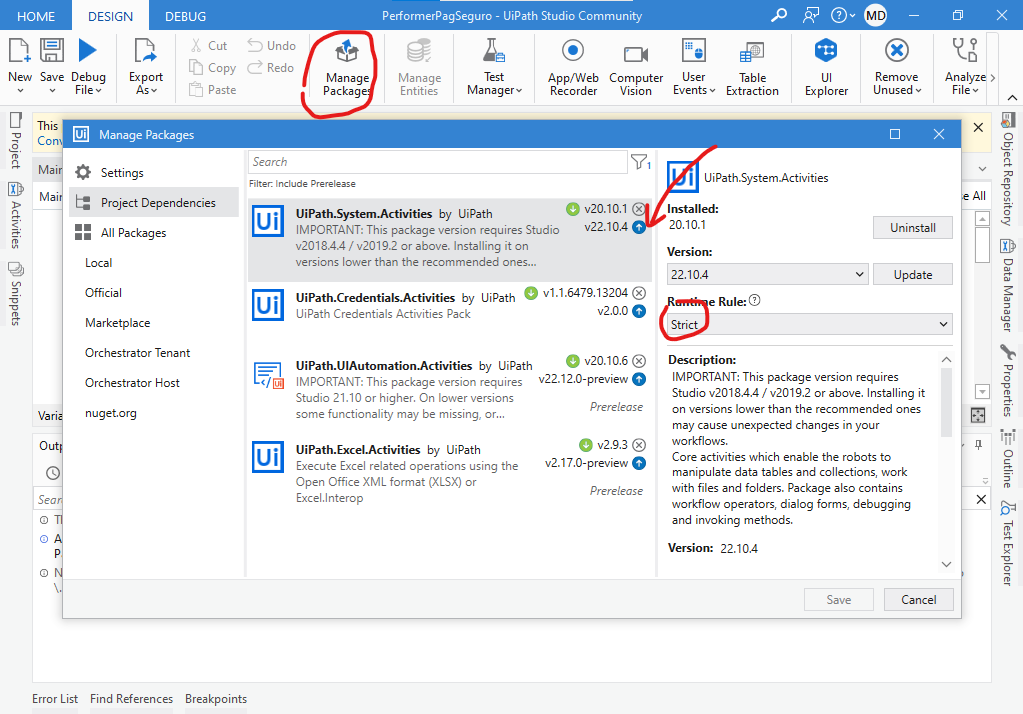
Task: Start the App/Web Recorder
Action: [573, 67]
